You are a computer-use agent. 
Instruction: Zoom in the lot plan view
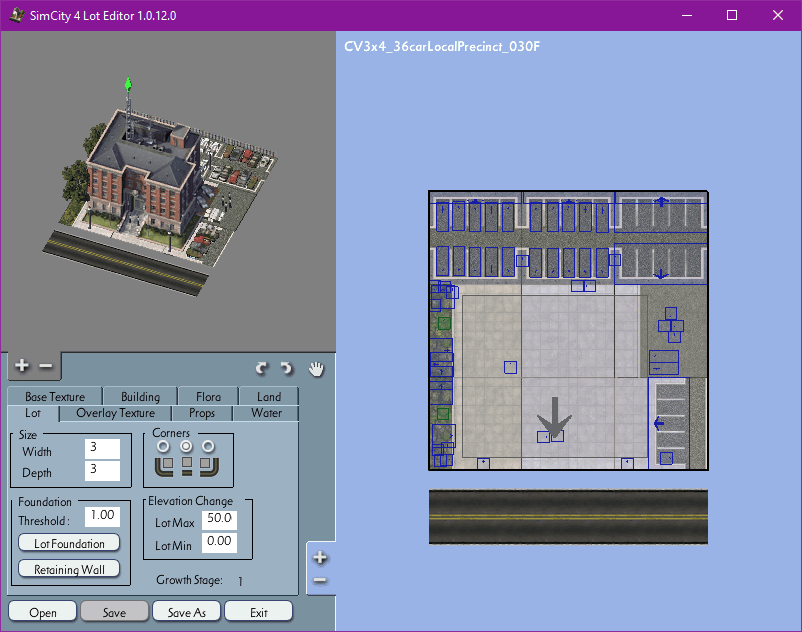(x=320, y=558)
